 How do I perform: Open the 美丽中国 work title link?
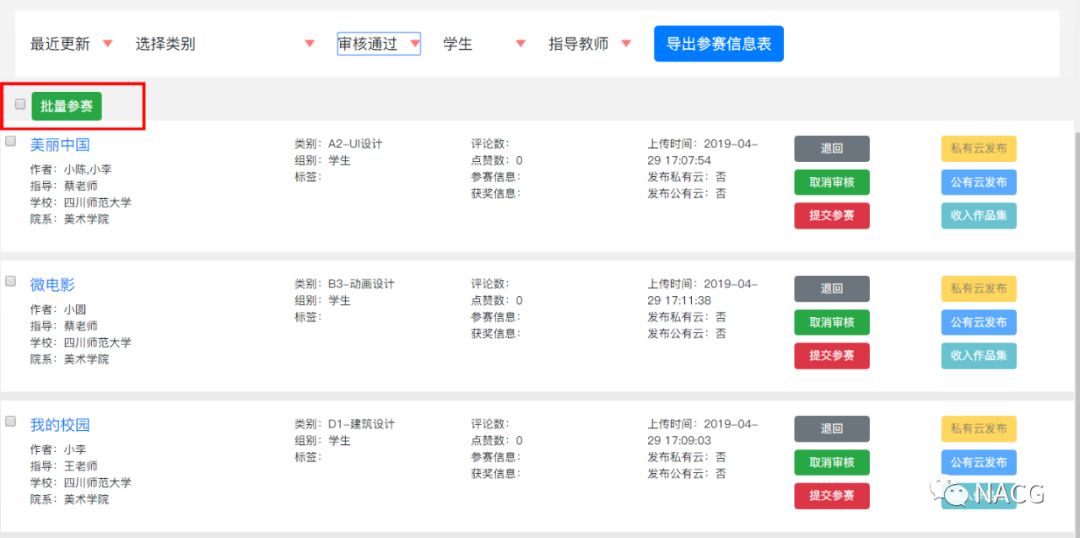60,145
